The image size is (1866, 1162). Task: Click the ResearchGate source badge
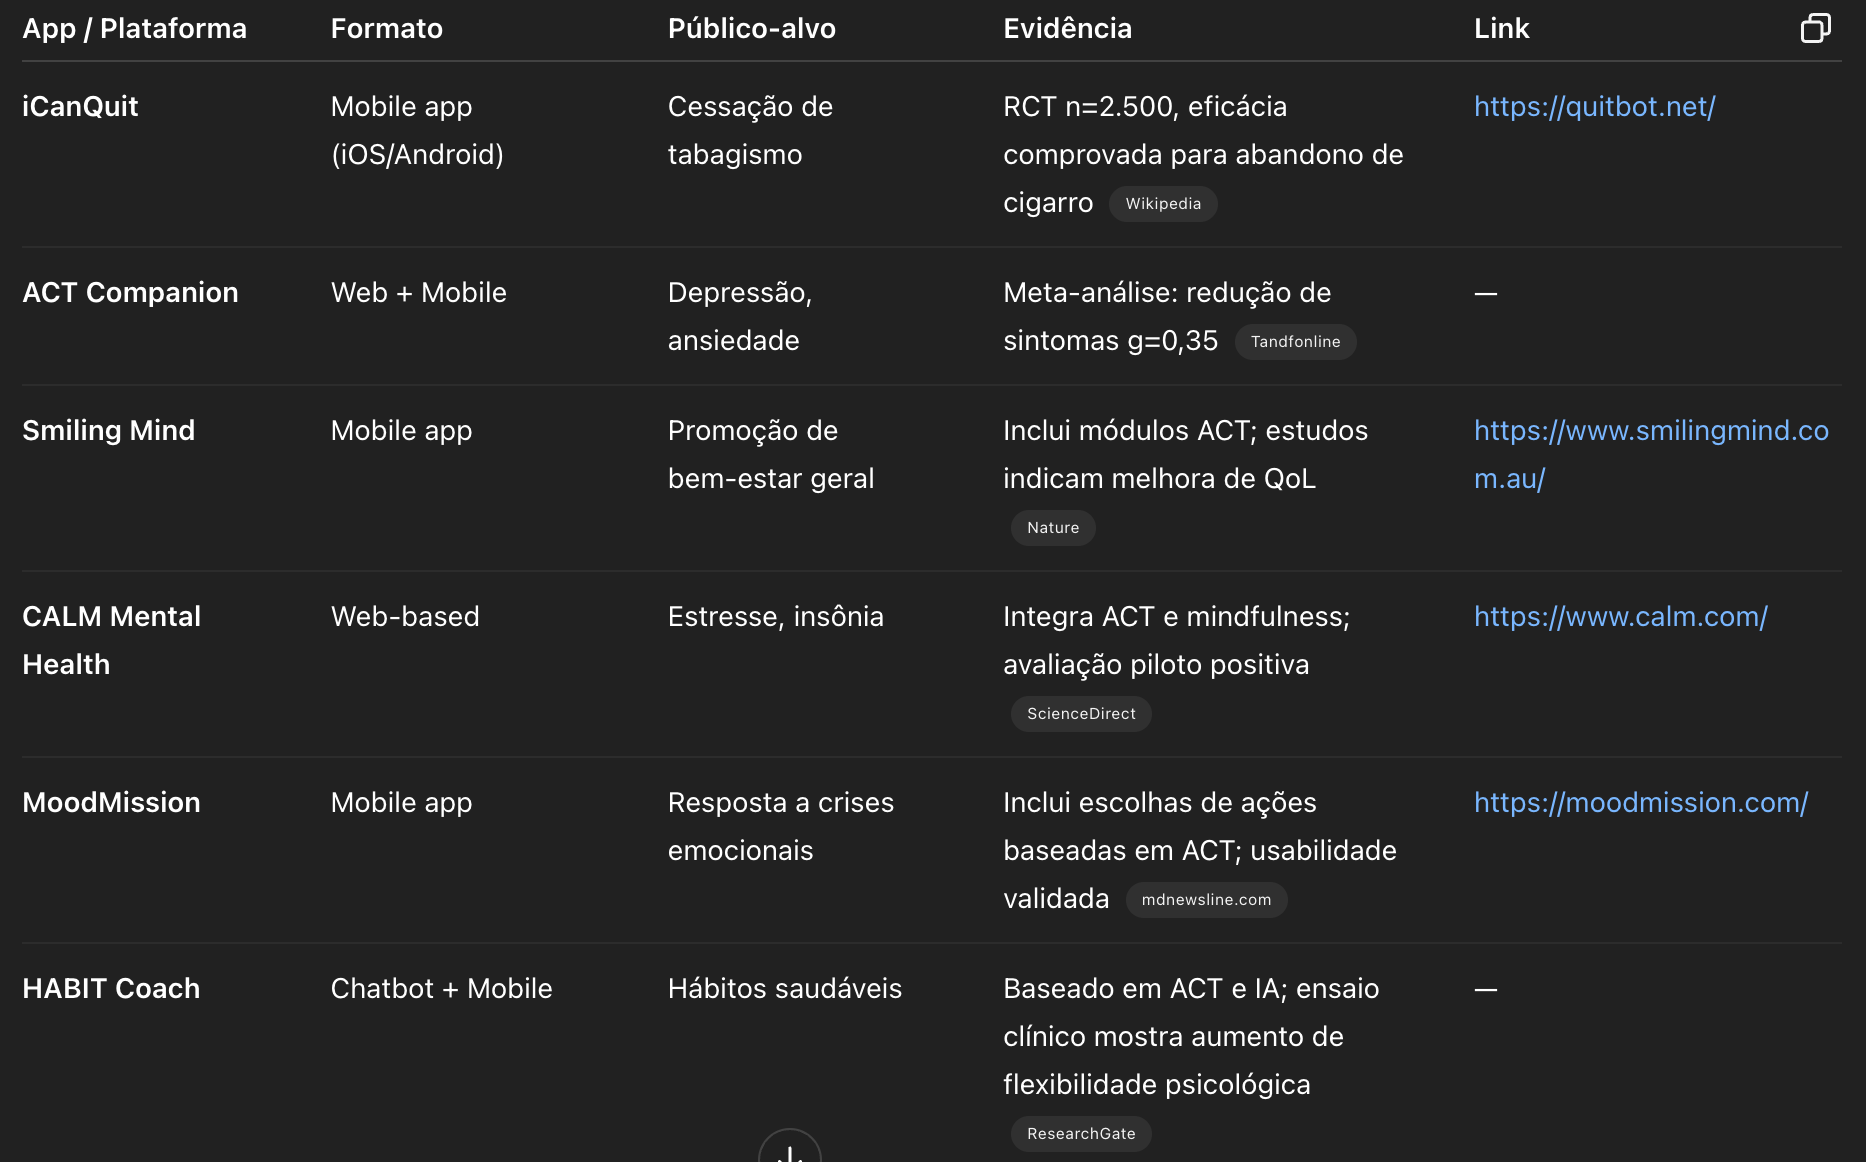(1081, 1134)
